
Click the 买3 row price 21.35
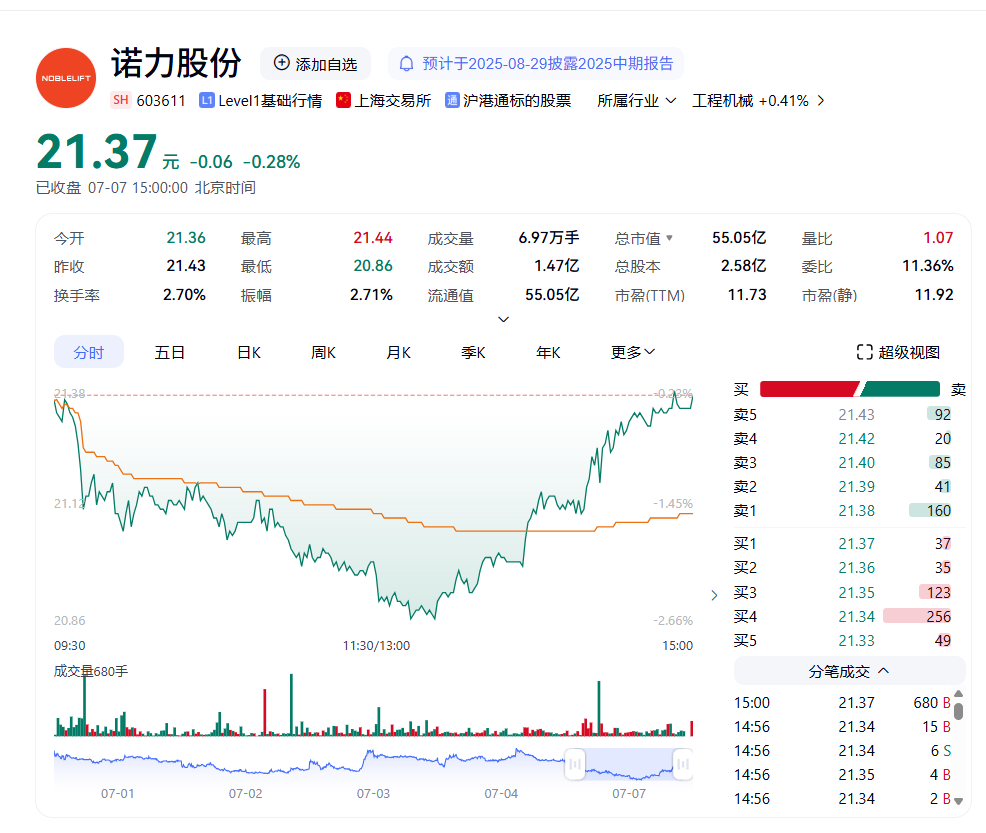pos(856,592)
